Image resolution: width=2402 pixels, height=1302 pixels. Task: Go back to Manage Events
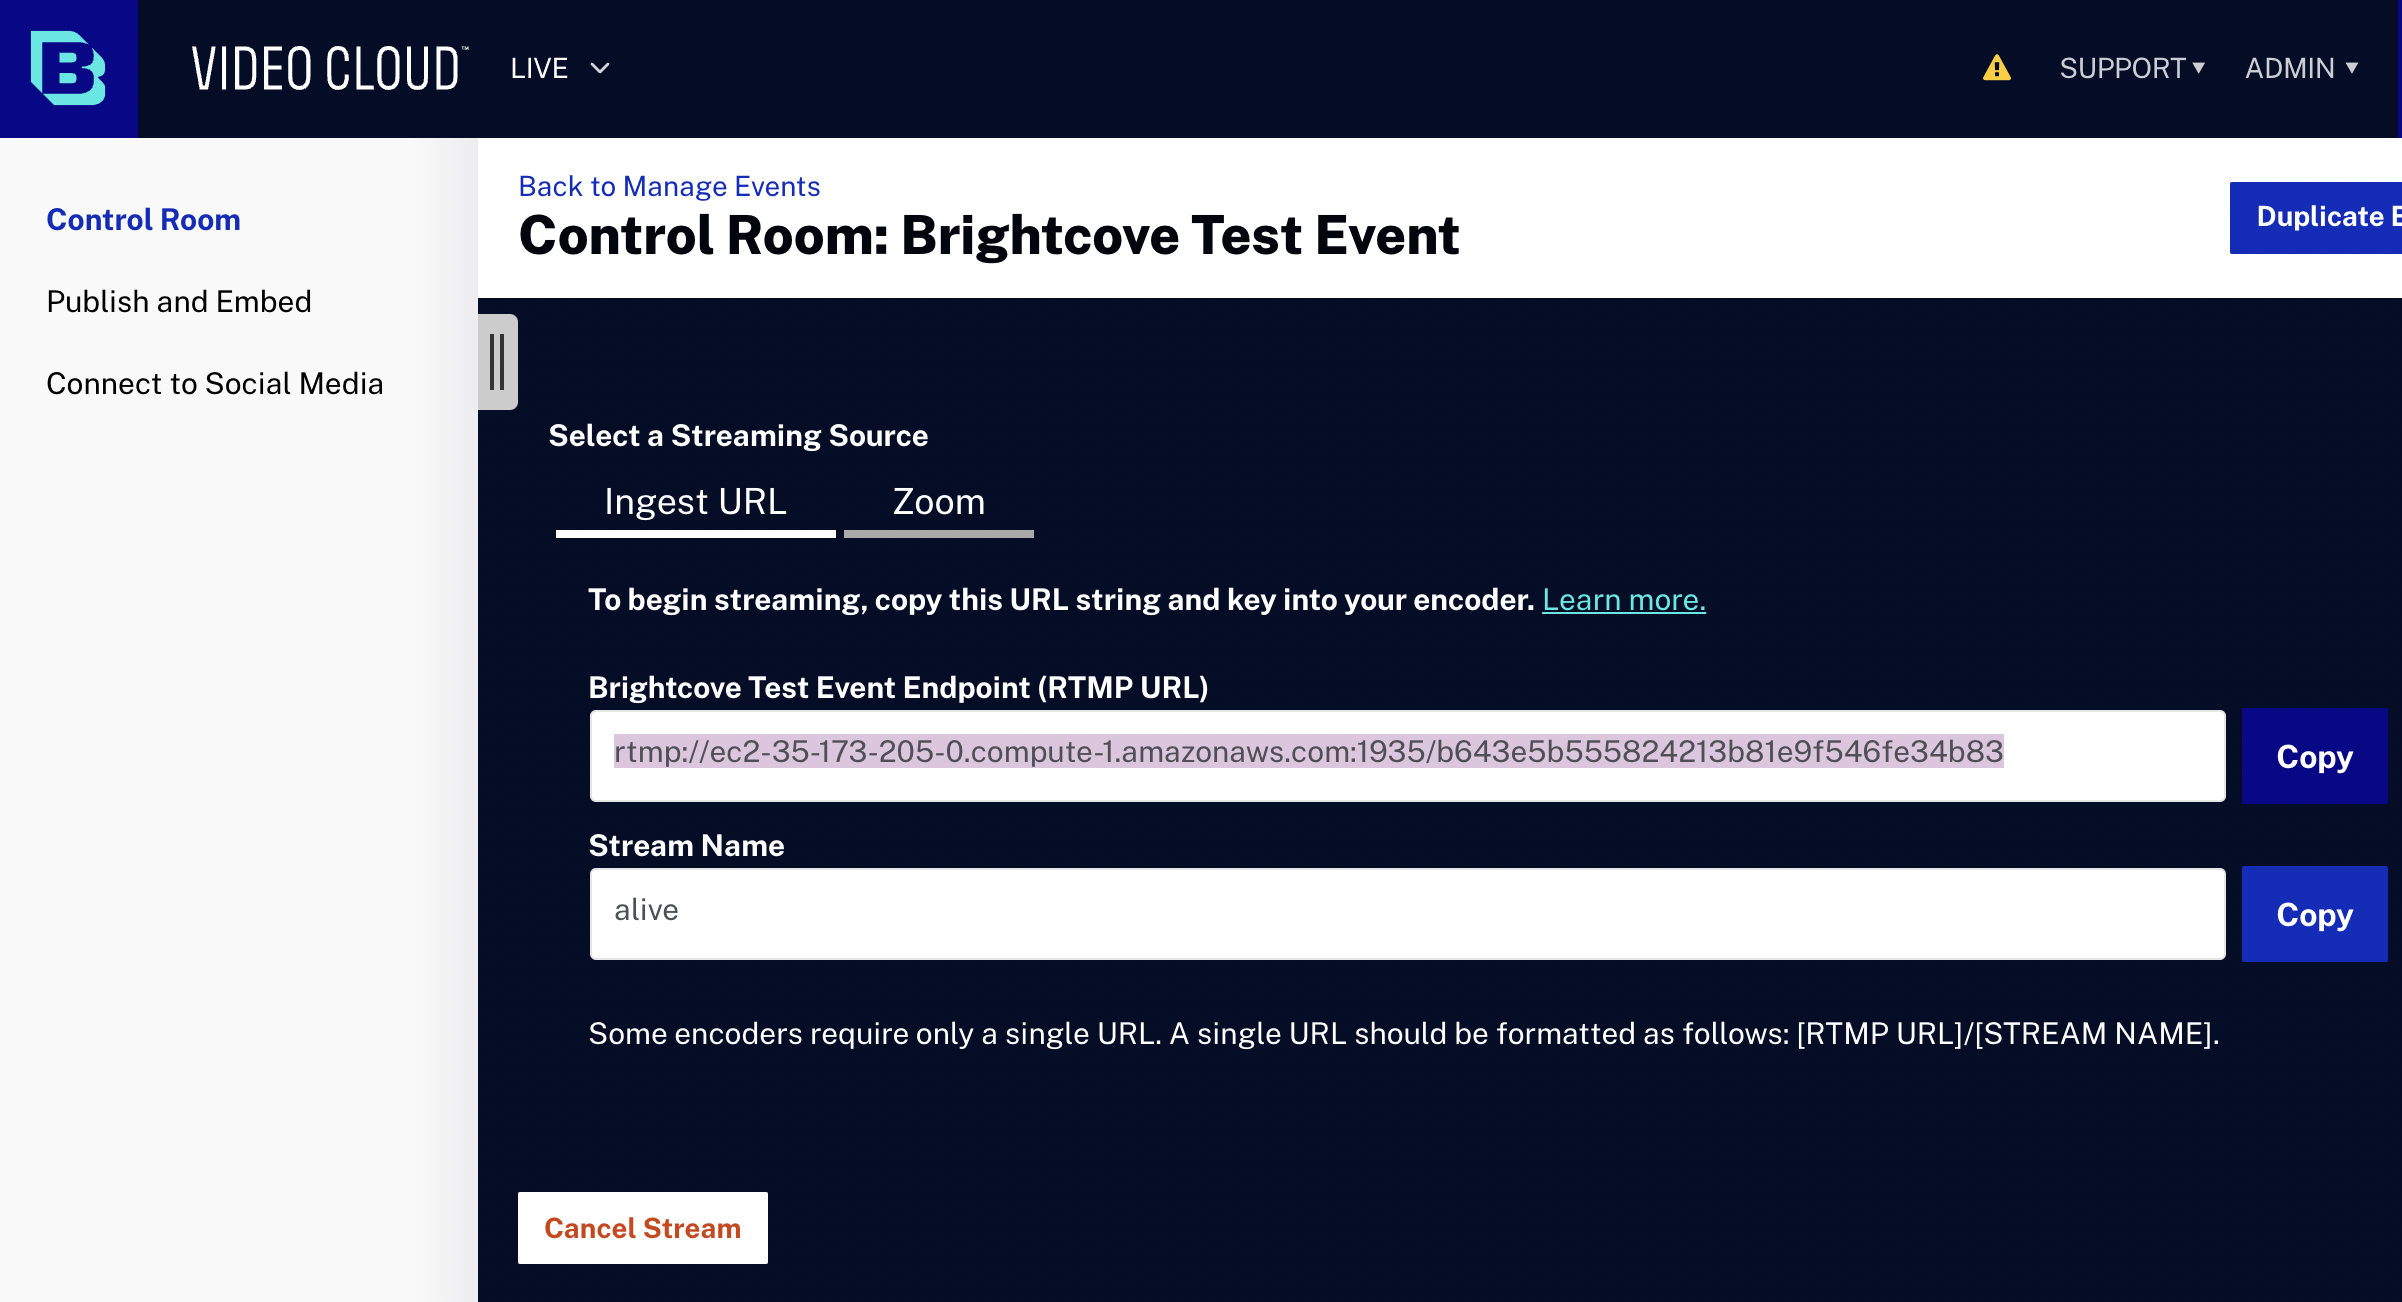[x=669, y=186]
